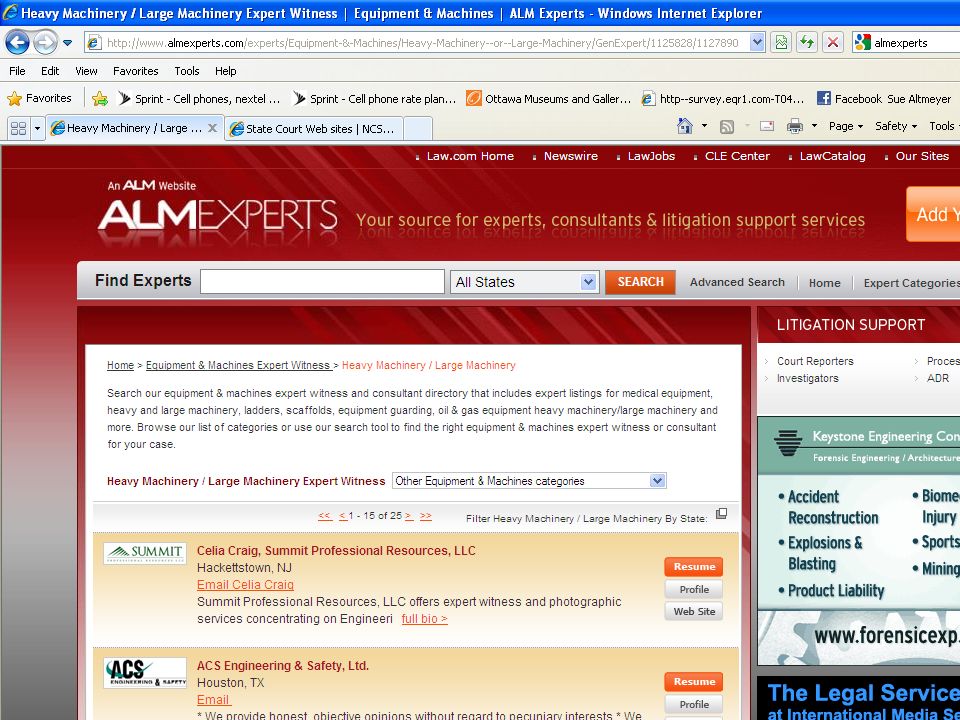The image size is (960, 720).
Task: Click Home in the breadcrumb trail
Action: pos(120,366)
